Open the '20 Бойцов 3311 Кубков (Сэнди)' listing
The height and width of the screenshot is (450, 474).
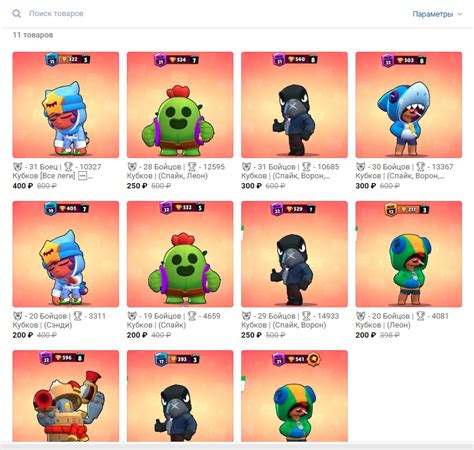[x=59, y=320]
